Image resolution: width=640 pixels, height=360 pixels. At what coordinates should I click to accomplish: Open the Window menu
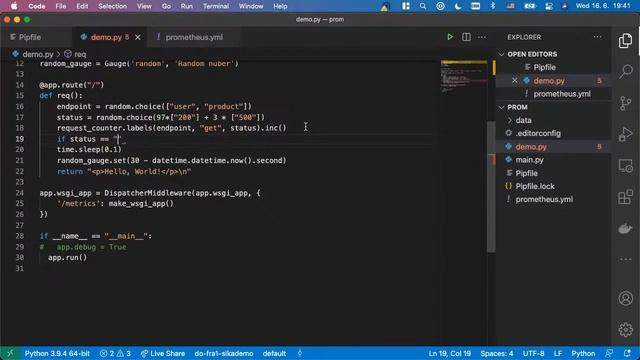[251, 6]
